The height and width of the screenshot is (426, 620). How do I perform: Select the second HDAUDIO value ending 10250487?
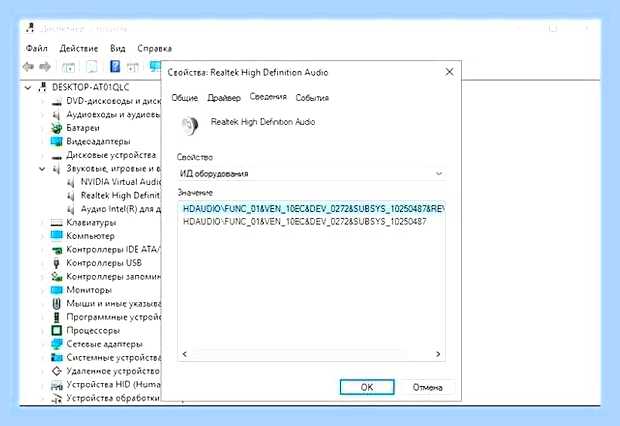[x=304, y=222]
